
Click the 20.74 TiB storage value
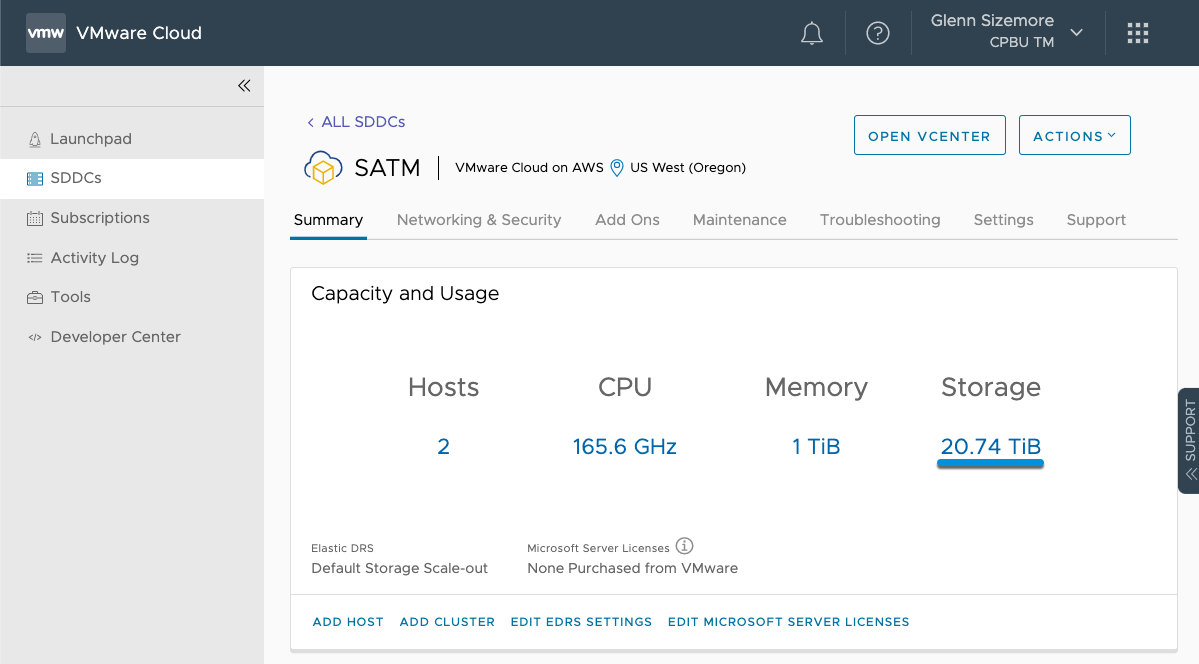pos(990,447)
